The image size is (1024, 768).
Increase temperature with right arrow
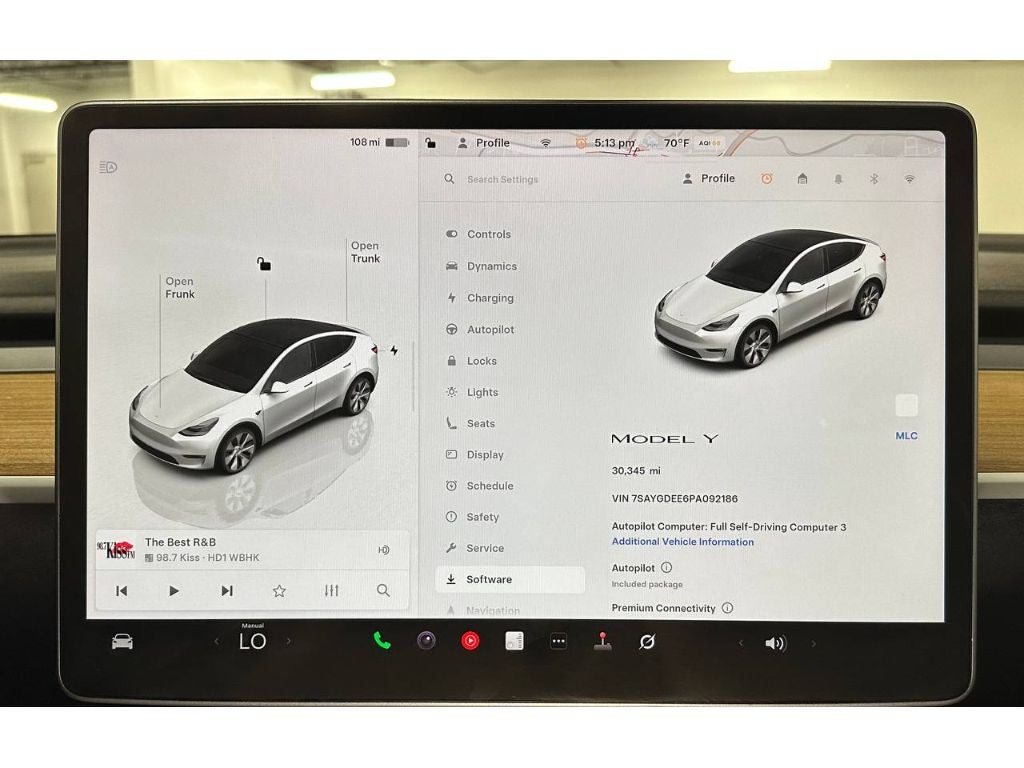coord(288,642)
